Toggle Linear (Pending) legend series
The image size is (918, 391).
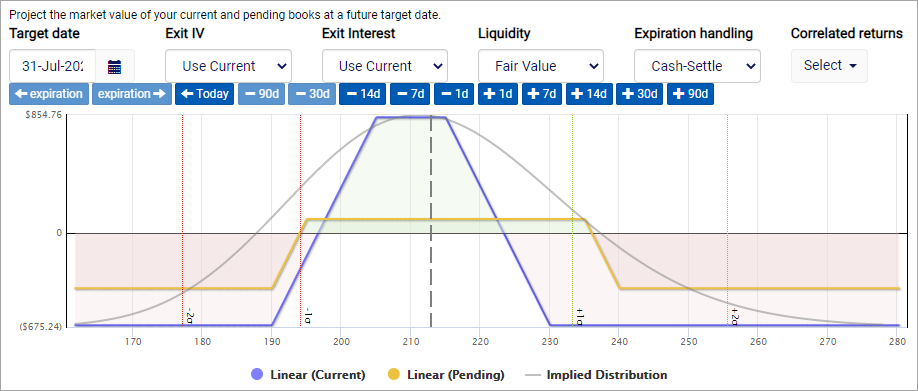[446, 375]
